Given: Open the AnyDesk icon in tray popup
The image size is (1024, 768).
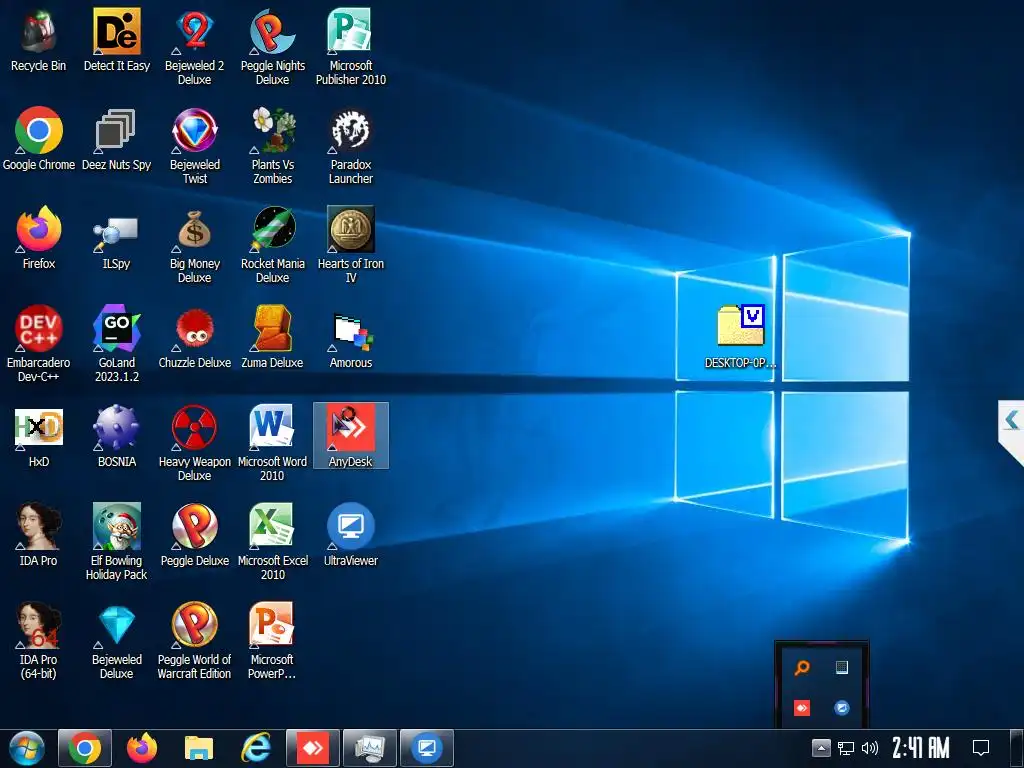Looking at the screenshot, I should 802,708.
